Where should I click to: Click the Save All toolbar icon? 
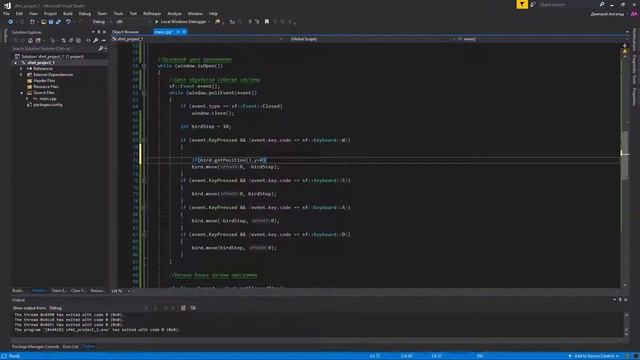[58, 22]
